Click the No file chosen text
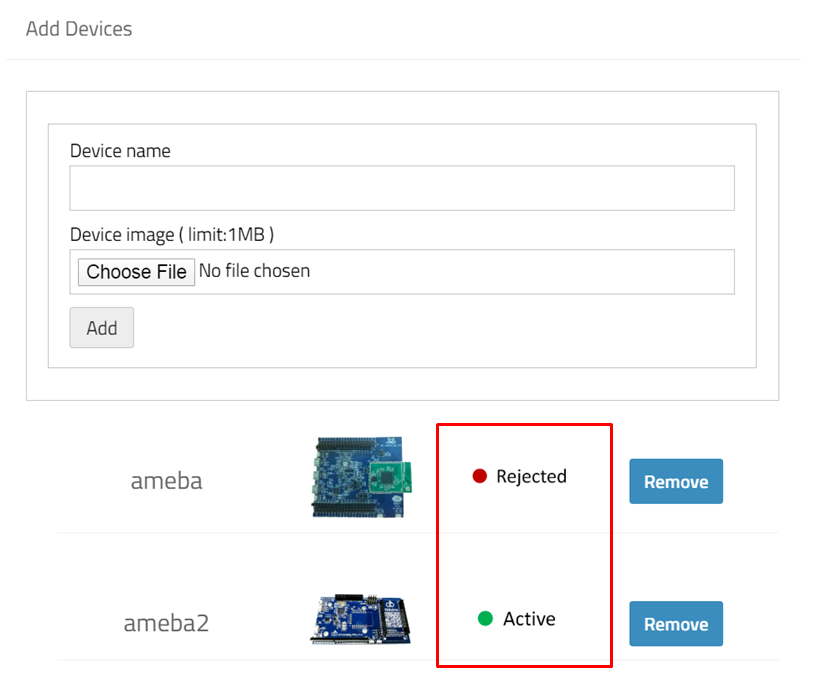Screen dimensions: 816x679 pyautogui.click(x=254, y=271)
